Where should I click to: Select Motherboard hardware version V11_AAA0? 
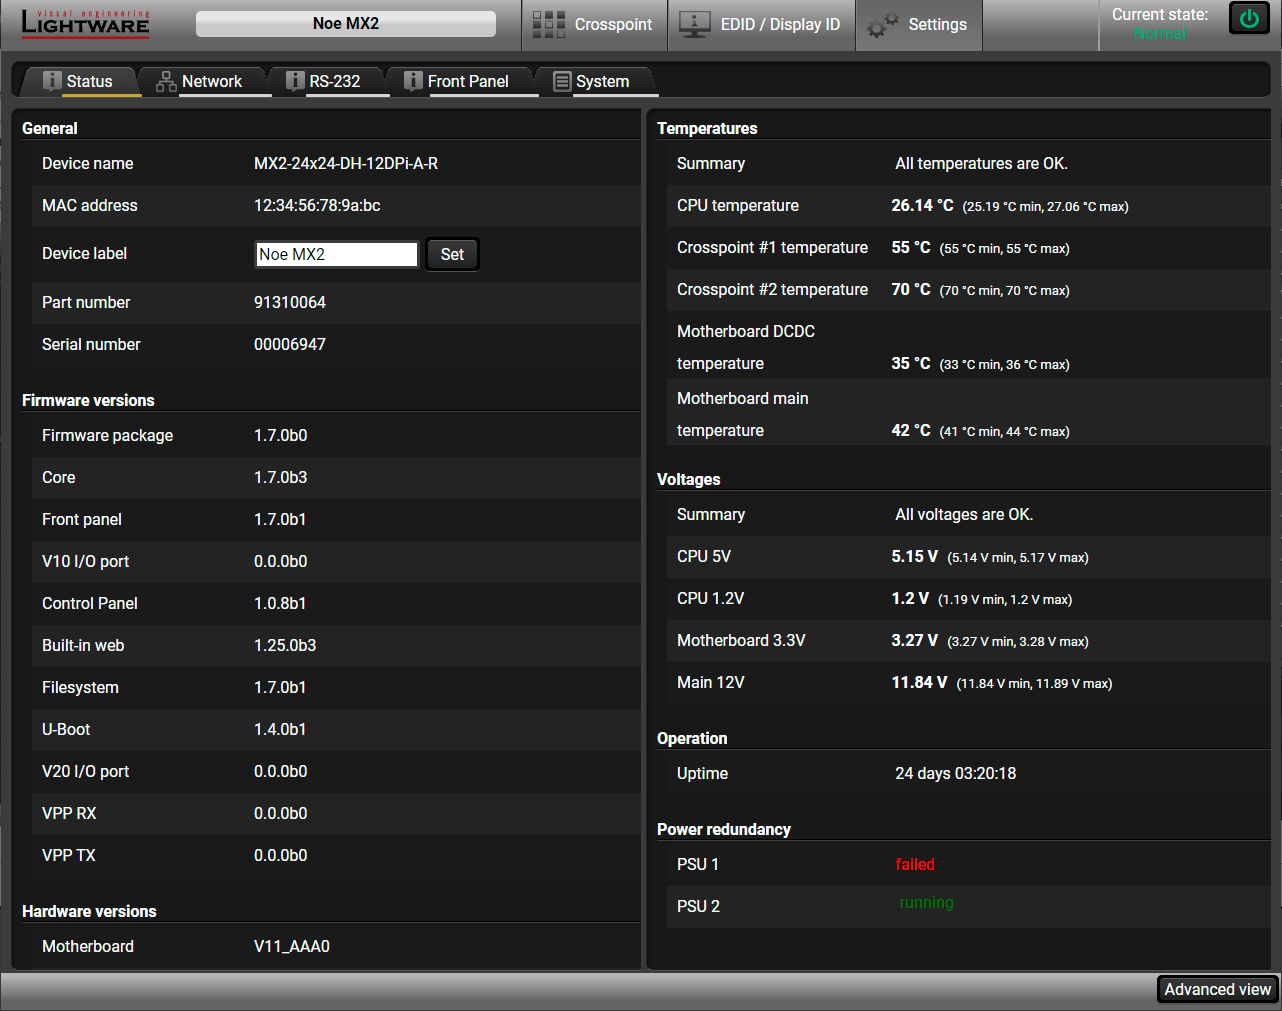292,946
